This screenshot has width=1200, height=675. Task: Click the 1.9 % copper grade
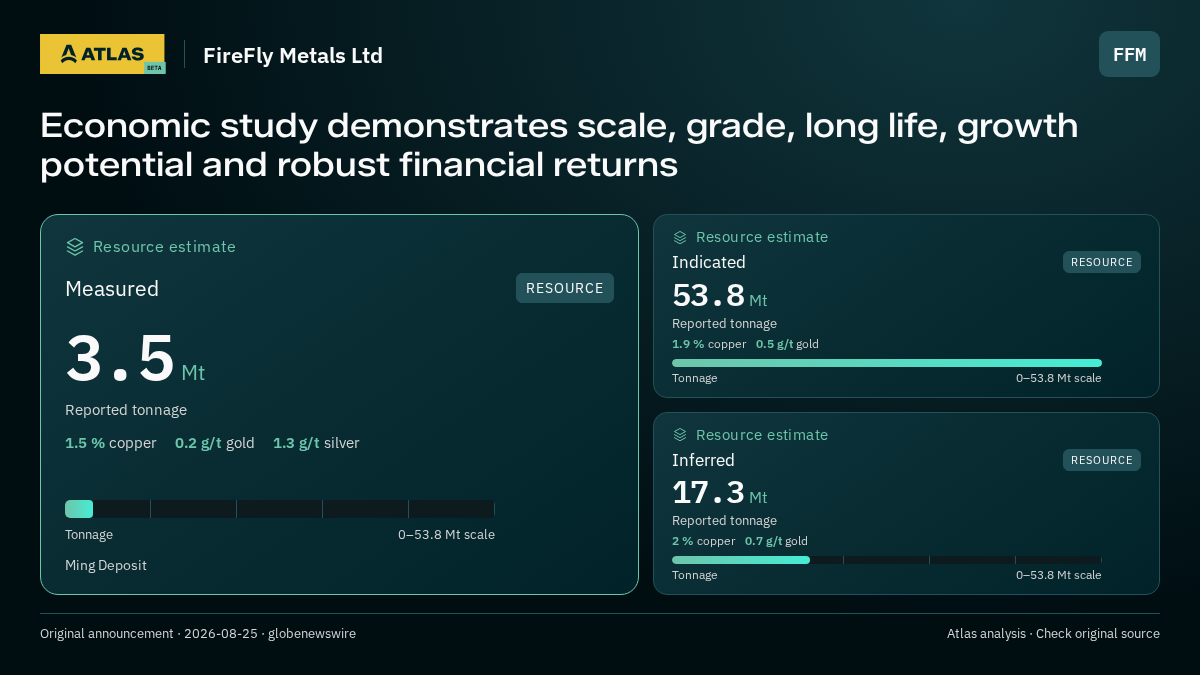coord(709,344)
